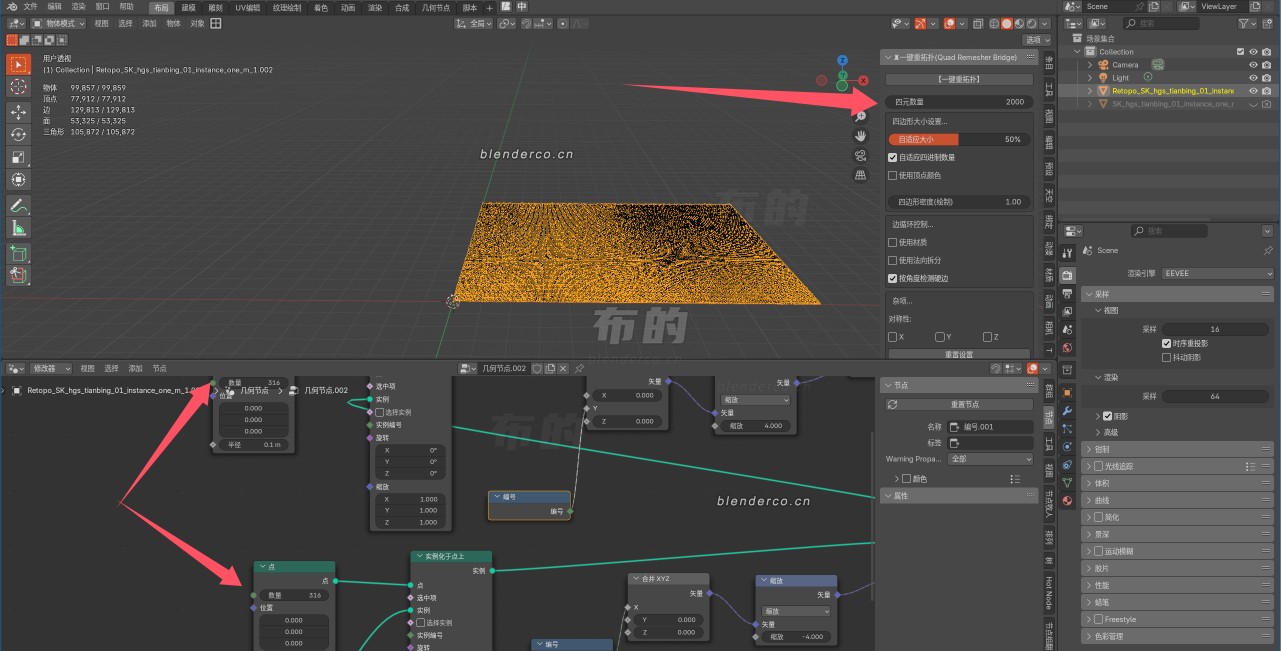Switch viewport shading to material preview
The width and height of the screenshot is (1281, 651).
click(x=1019, y=23)
